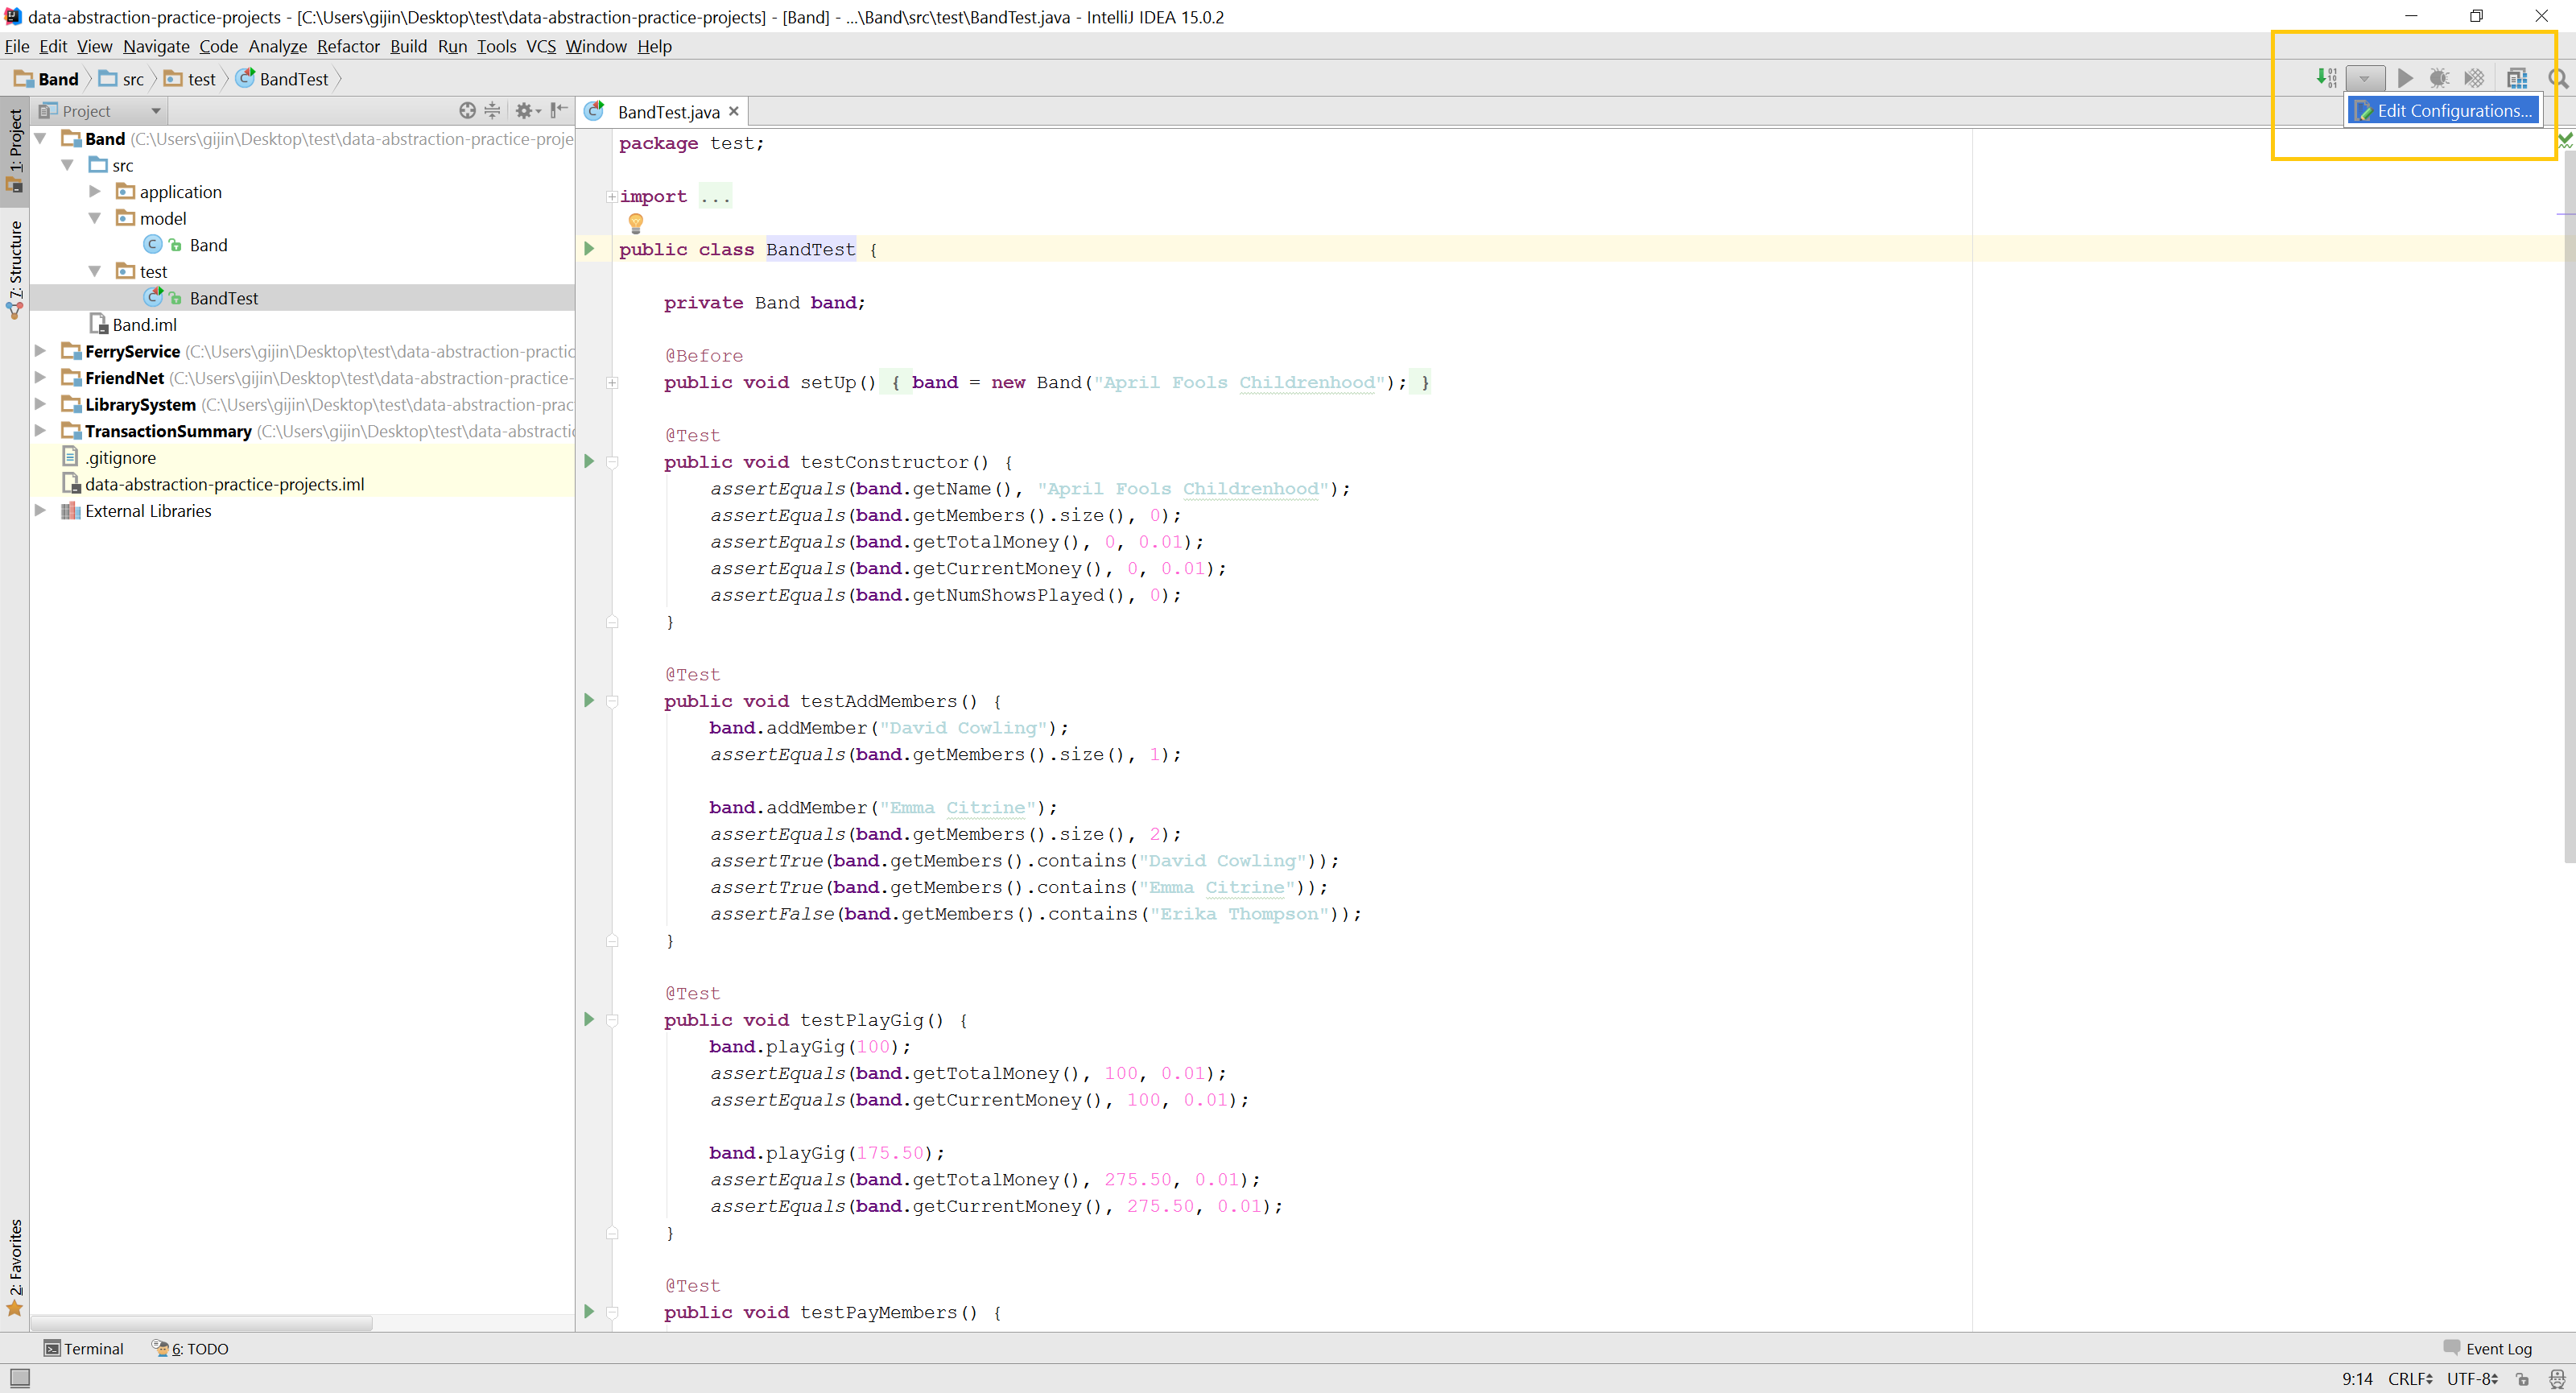Run the tests using the green Run icon

(x=2406, y=78)
